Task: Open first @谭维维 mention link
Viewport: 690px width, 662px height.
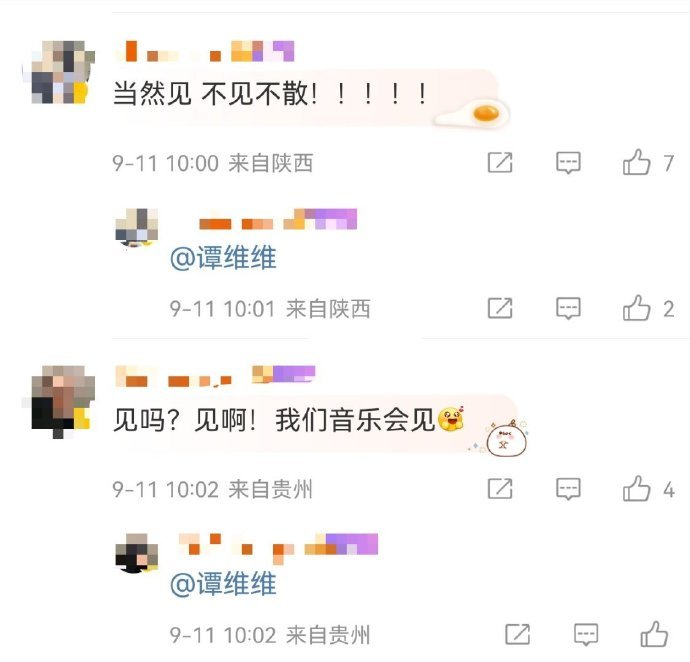Action: pyautogui.click(x=223, y=257)
